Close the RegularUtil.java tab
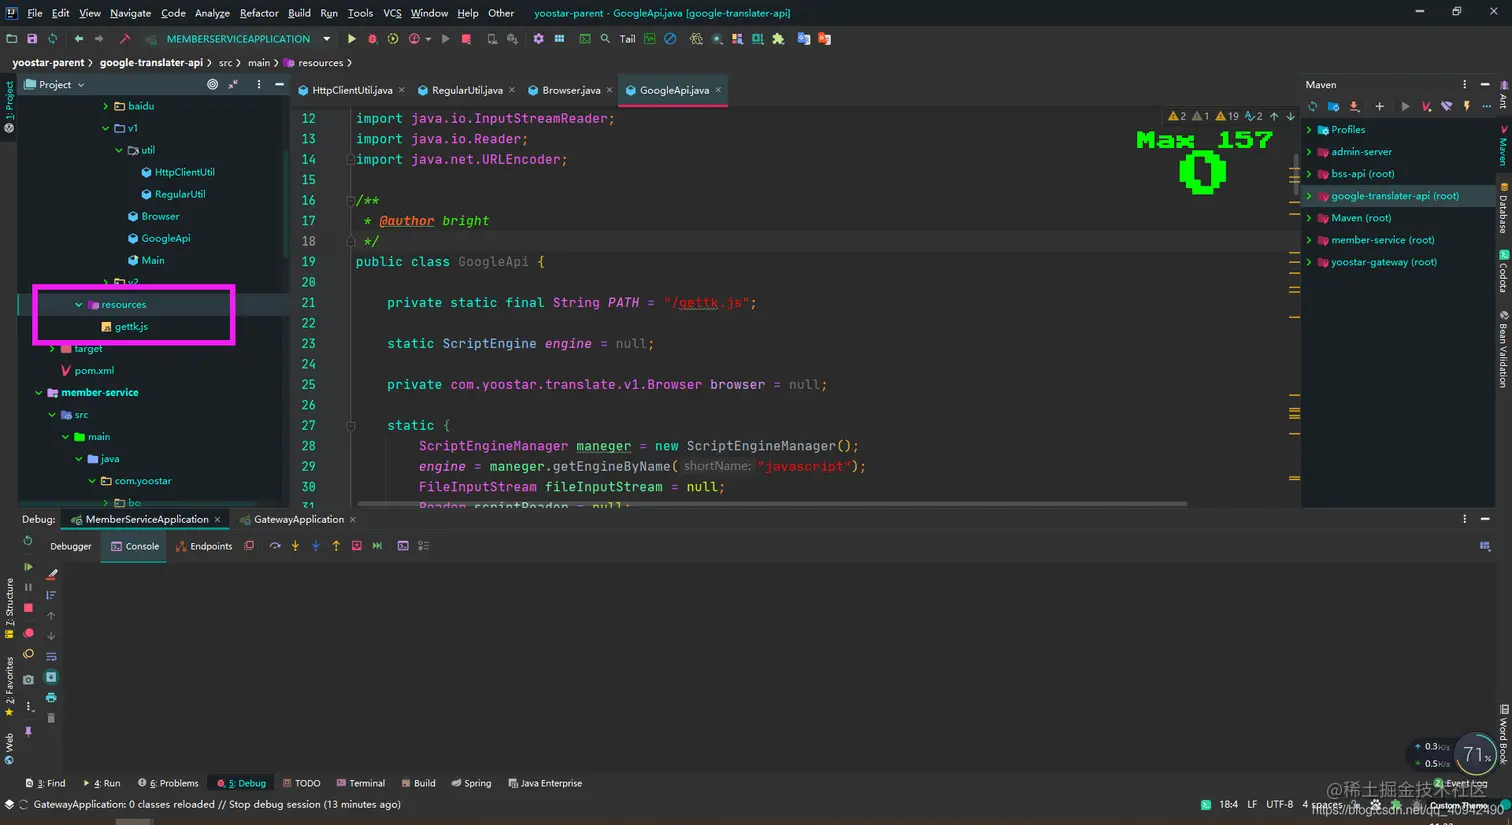Image resolution: width=1512 pixels, height=825 pixels. coord(512,90)
